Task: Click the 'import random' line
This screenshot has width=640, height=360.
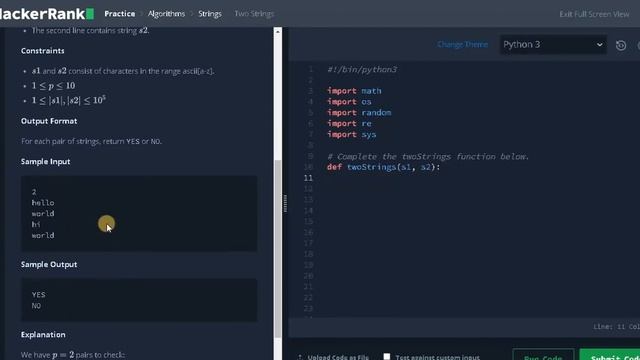Action: pos(359,113)
